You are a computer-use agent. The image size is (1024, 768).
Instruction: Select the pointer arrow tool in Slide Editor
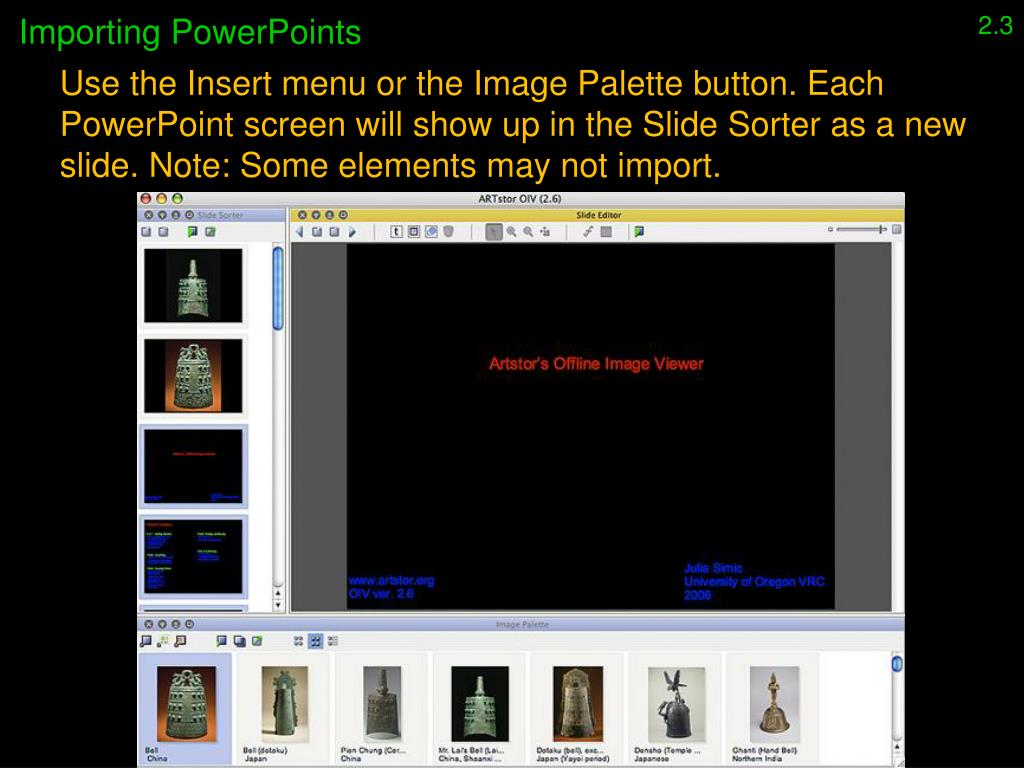click(x=494, y=232)
